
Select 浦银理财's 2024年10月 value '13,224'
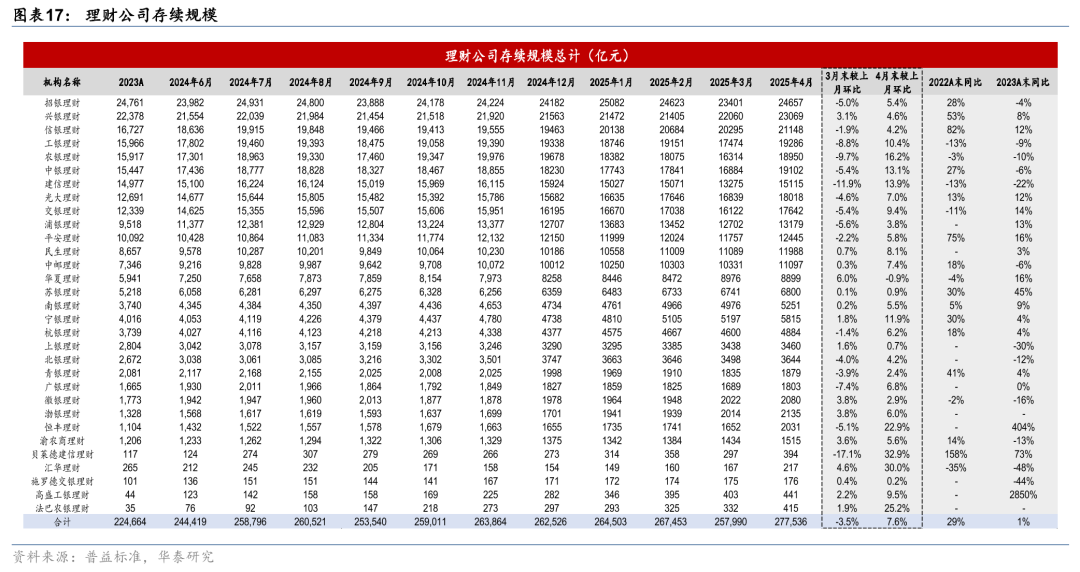[430, 225]
